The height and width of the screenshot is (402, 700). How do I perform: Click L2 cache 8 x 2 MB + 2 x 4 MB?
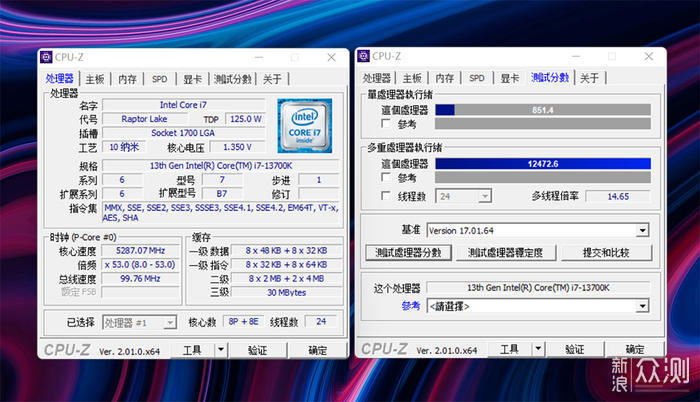[287, 278]
